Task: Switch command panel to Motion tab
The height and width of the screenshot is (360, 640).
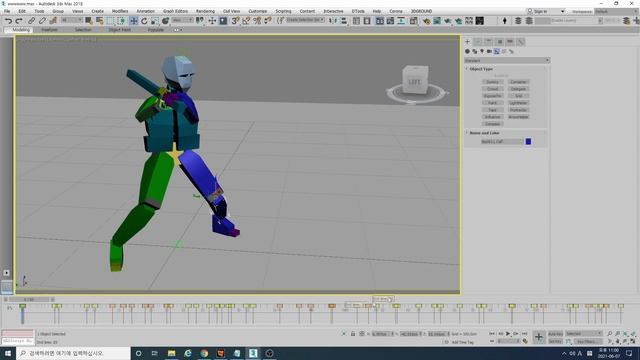Action: 500,42
